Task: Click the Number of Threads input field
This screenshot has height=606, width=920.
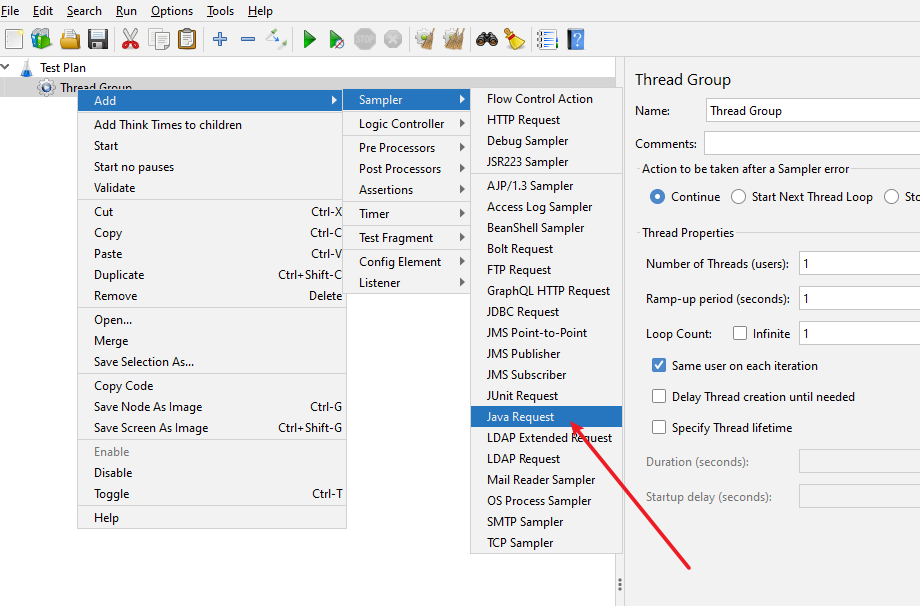Action: pos(858,265)
